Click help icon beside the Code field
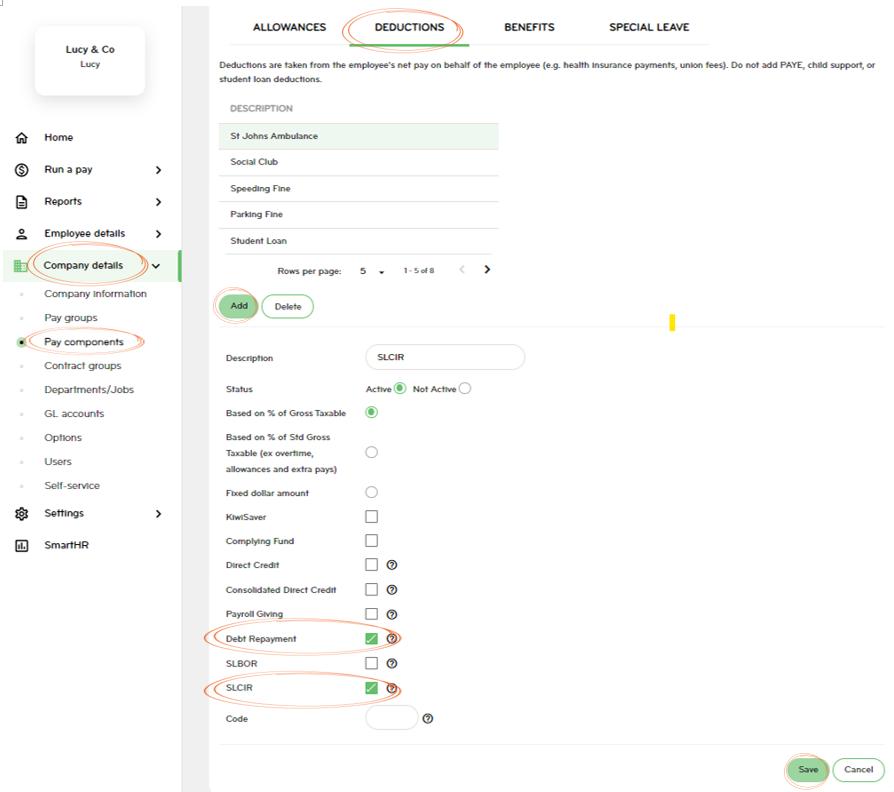 coord(428,718)
